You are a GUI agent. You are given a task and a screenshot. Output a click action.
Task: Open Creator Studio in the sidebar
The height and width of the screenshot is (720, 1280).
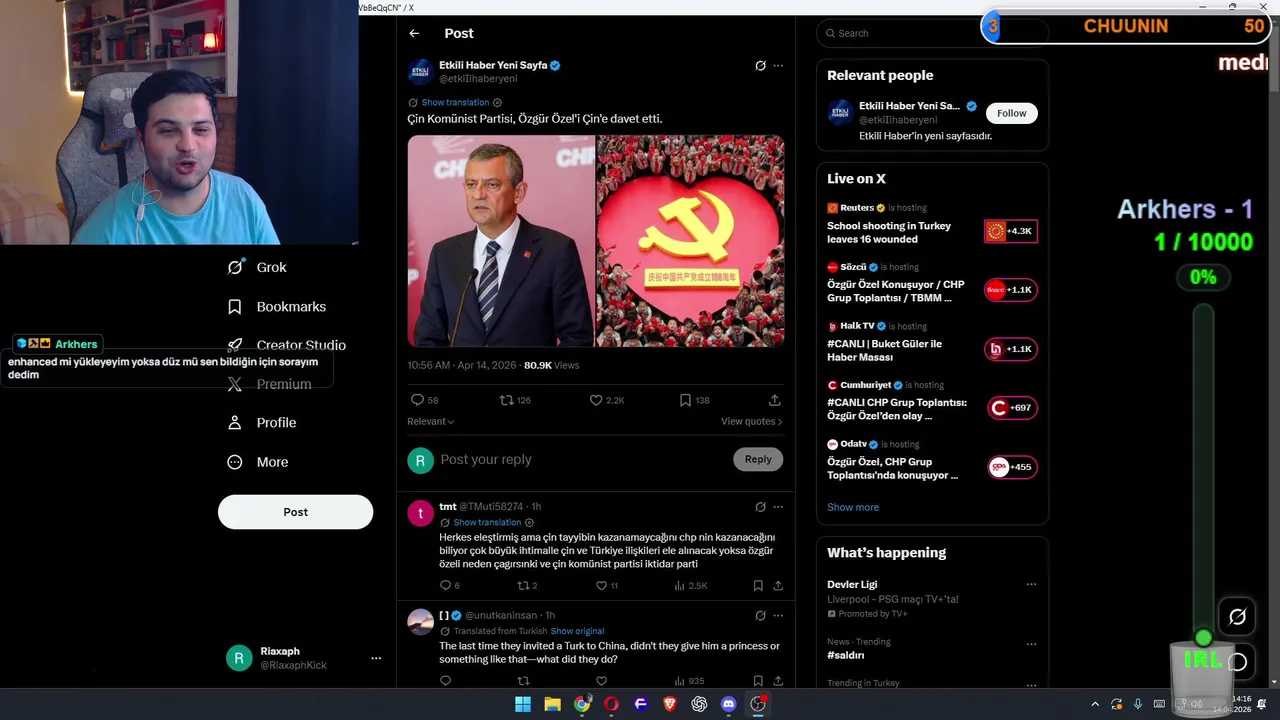(287, 345)
